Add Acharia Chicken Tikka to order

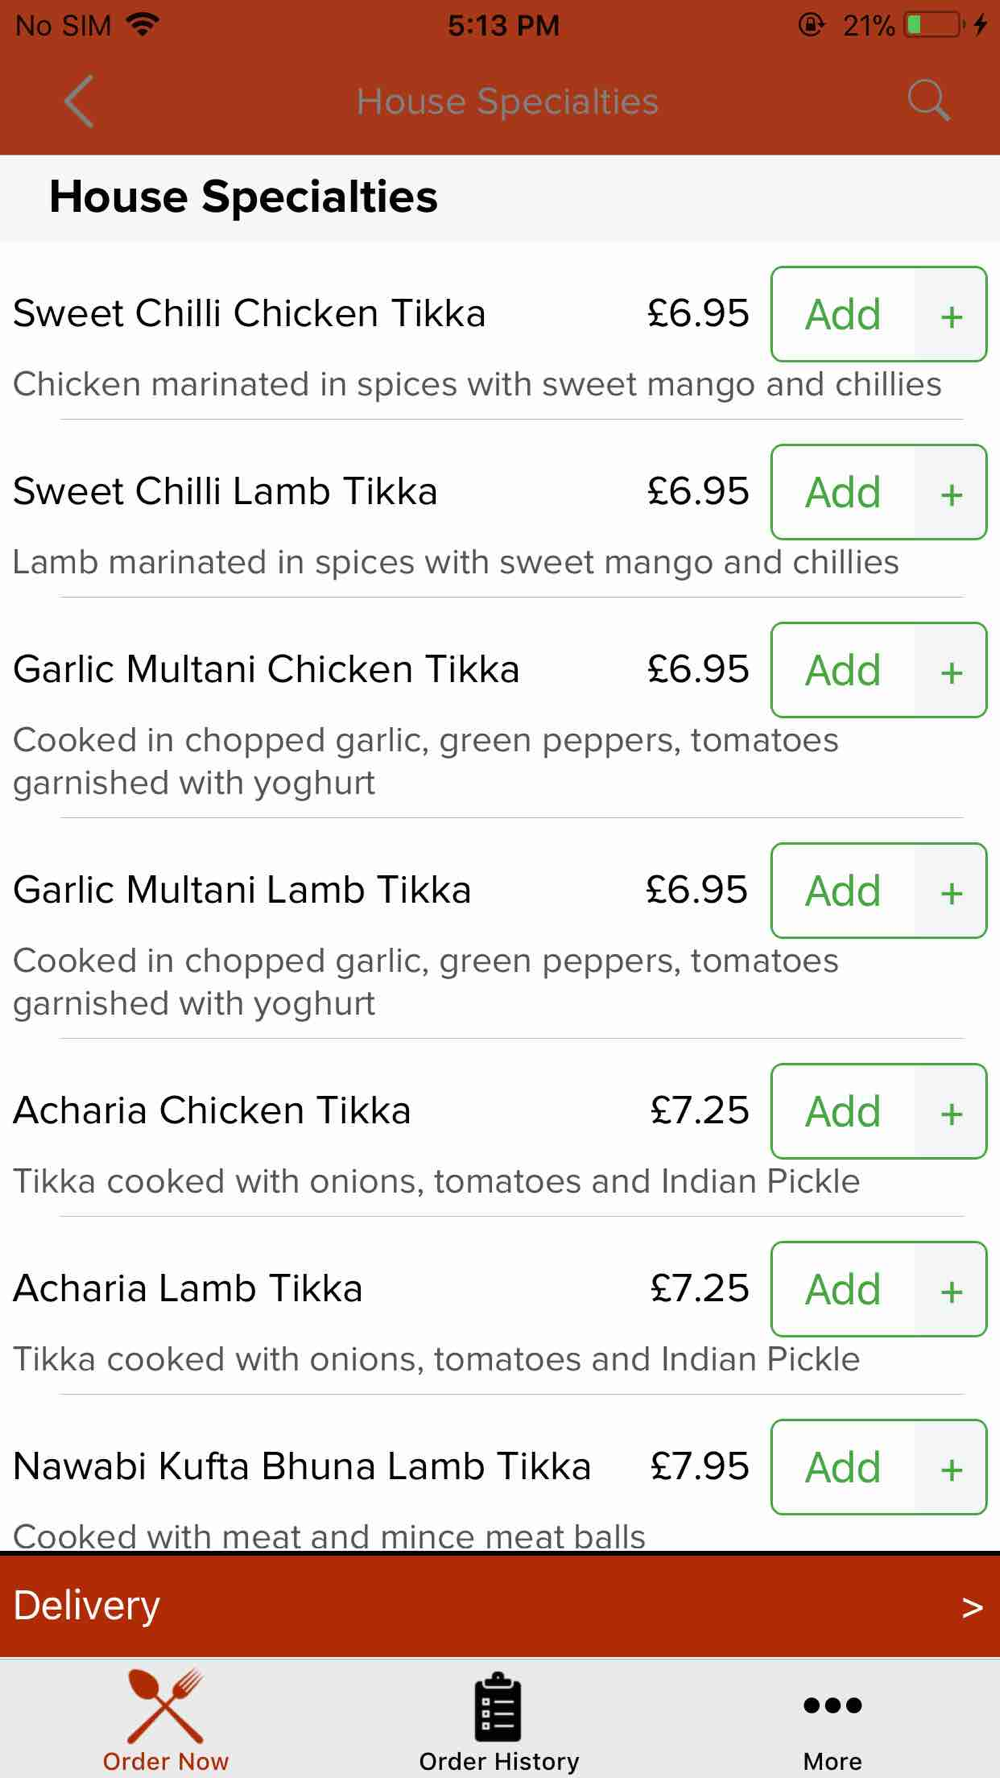pyautogui.click(x=843, y=1111)
